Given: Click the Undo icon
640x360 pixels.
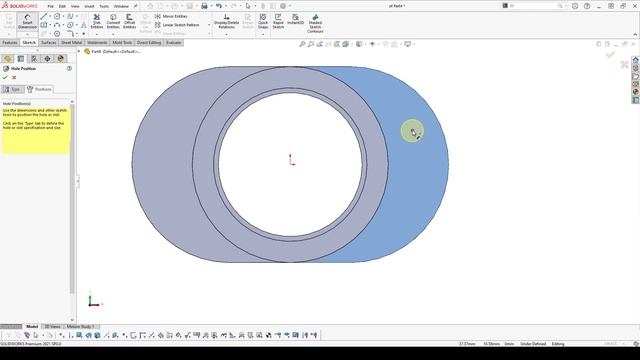Looking at the screenshot, I should (219, 6).
